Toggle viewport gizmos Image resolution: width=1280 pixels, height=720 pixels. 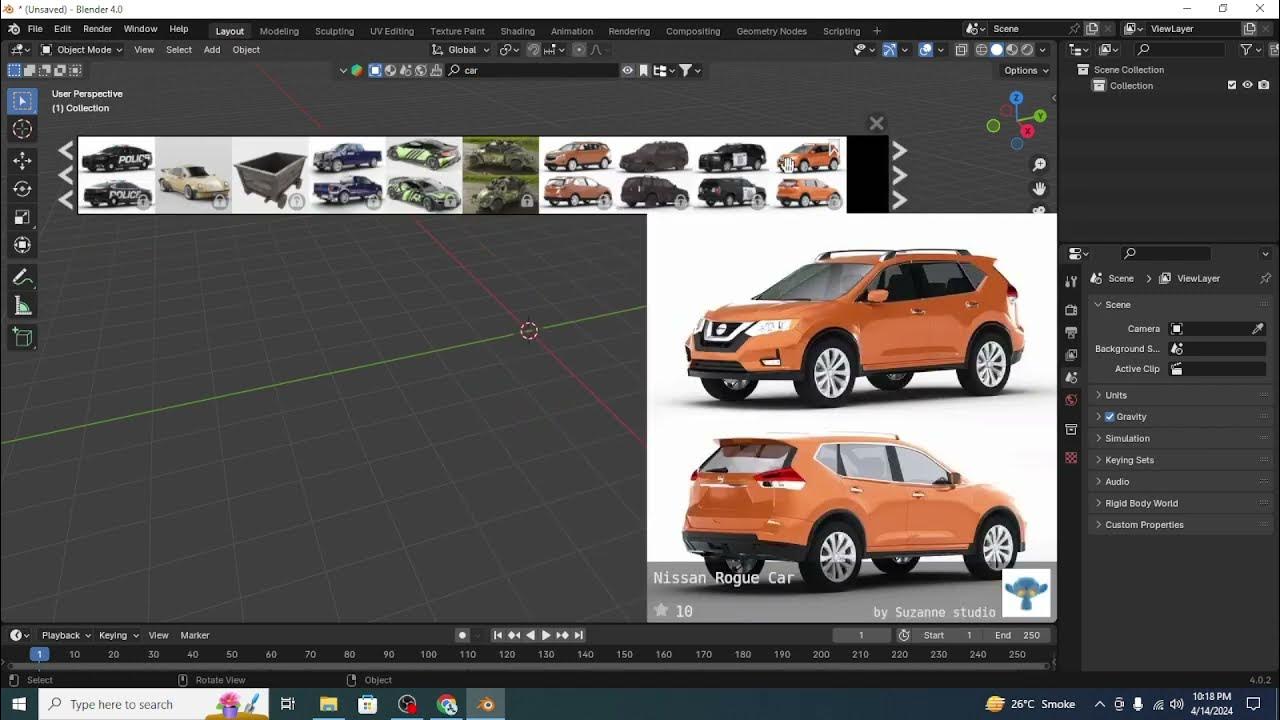pyautogui.click(x=889, y=50)
